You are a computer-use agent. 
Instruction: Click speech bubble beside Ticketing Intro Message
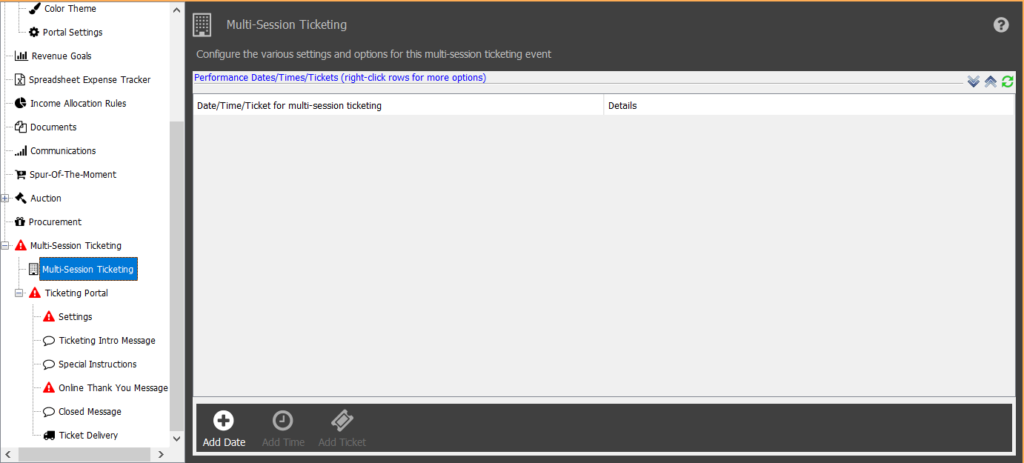click(49, 341)
